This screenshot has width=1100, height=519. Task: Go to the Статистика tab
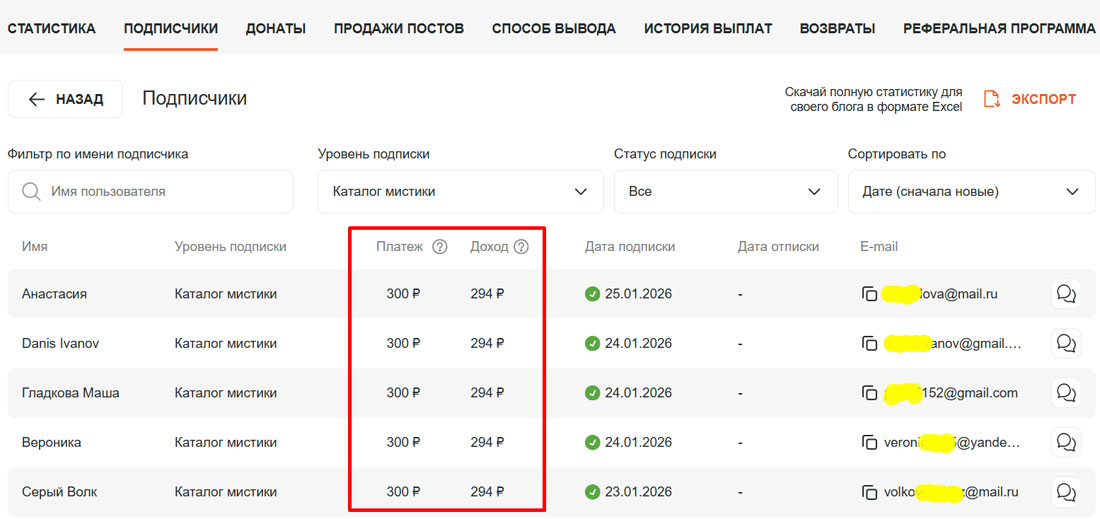coord(51,28)
